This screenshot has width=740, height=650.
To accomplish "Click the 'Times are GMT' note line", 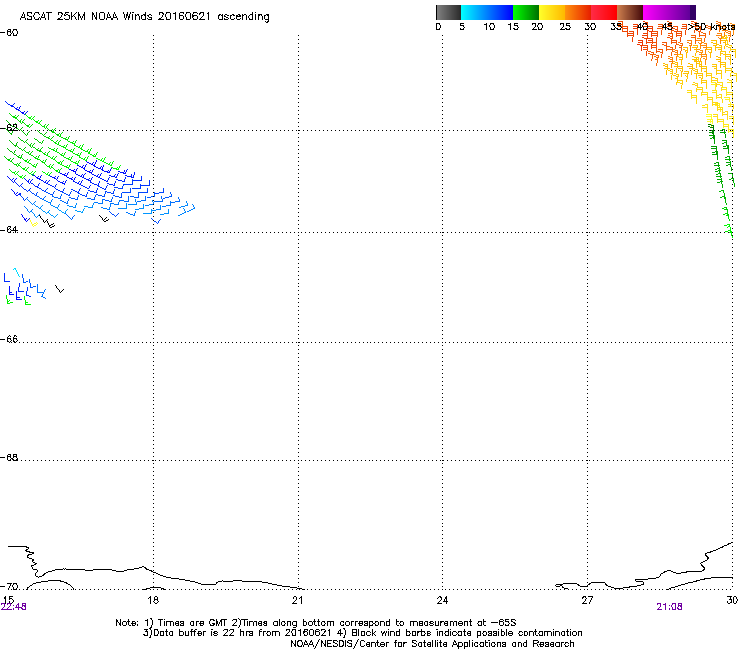I will [316, 623].
